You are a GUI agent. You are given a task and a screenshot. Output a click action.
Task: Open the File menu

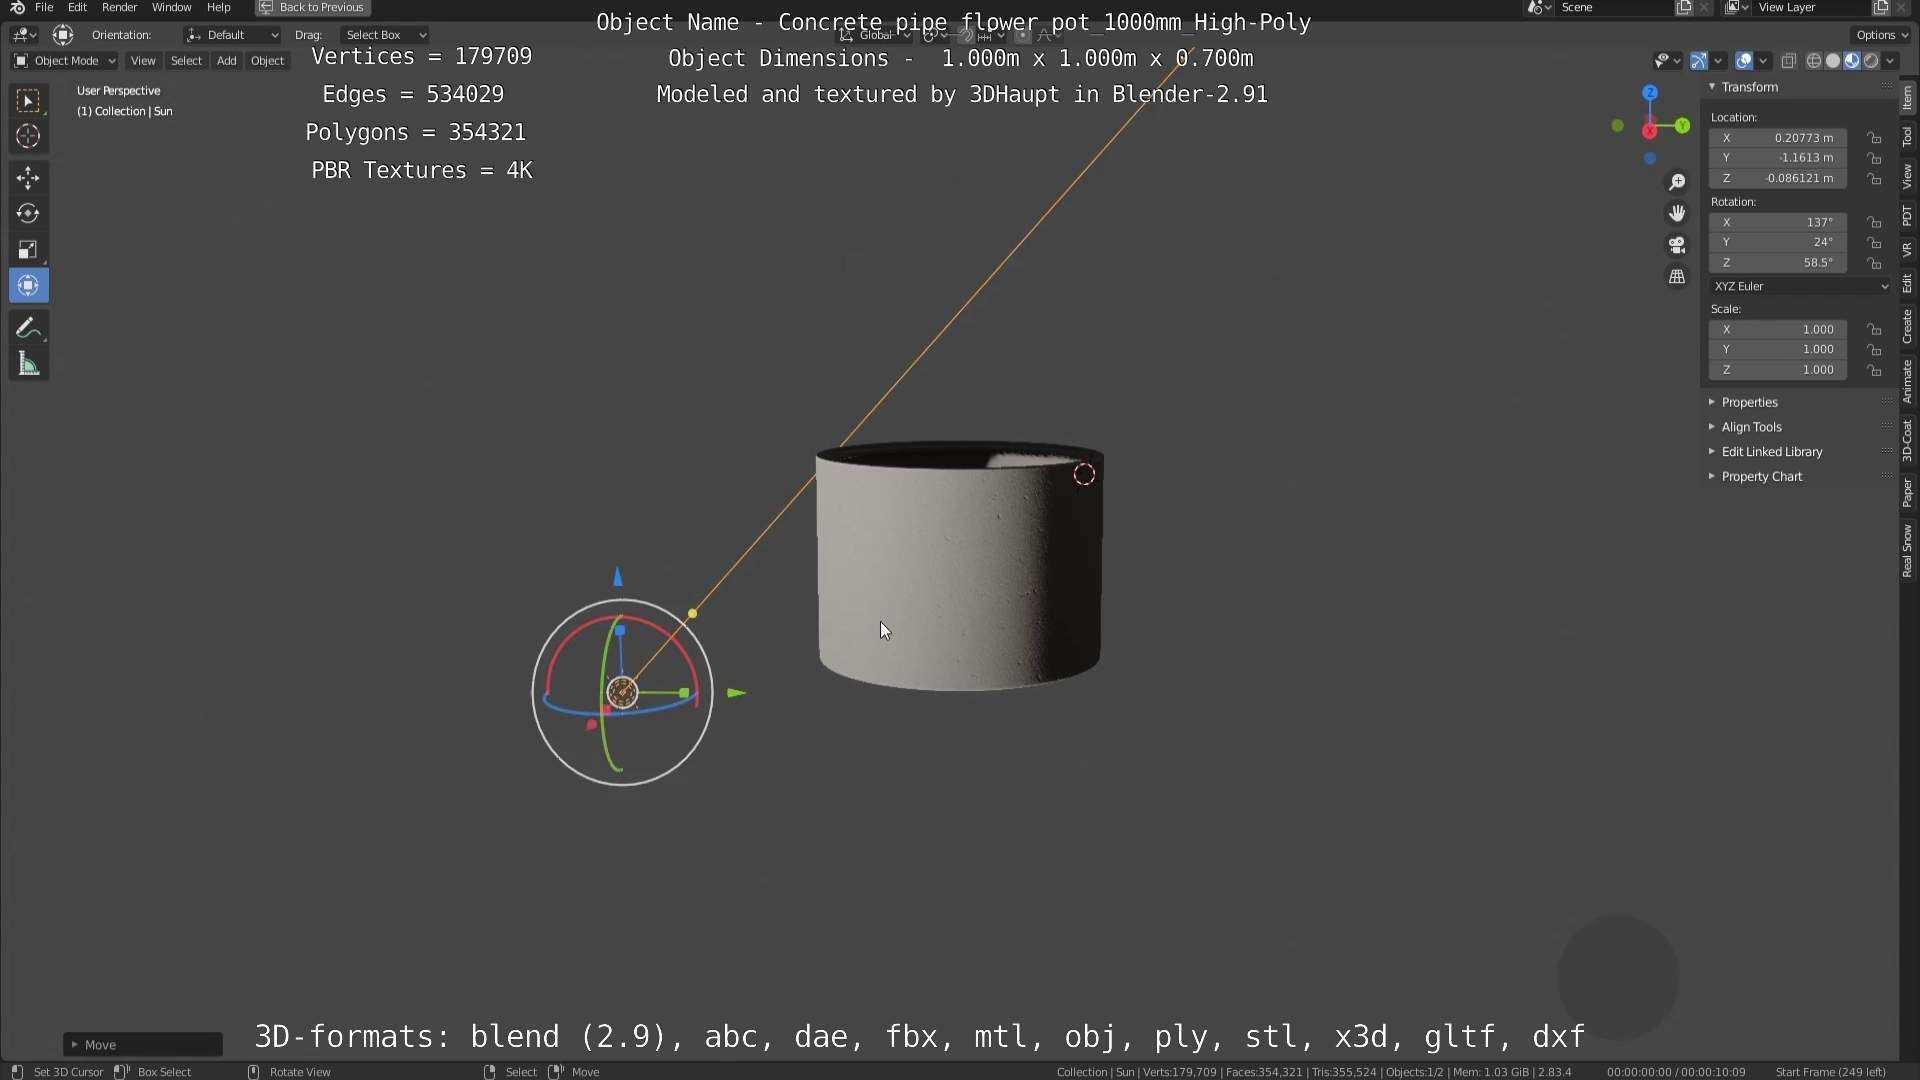click(x=44, y=8)
